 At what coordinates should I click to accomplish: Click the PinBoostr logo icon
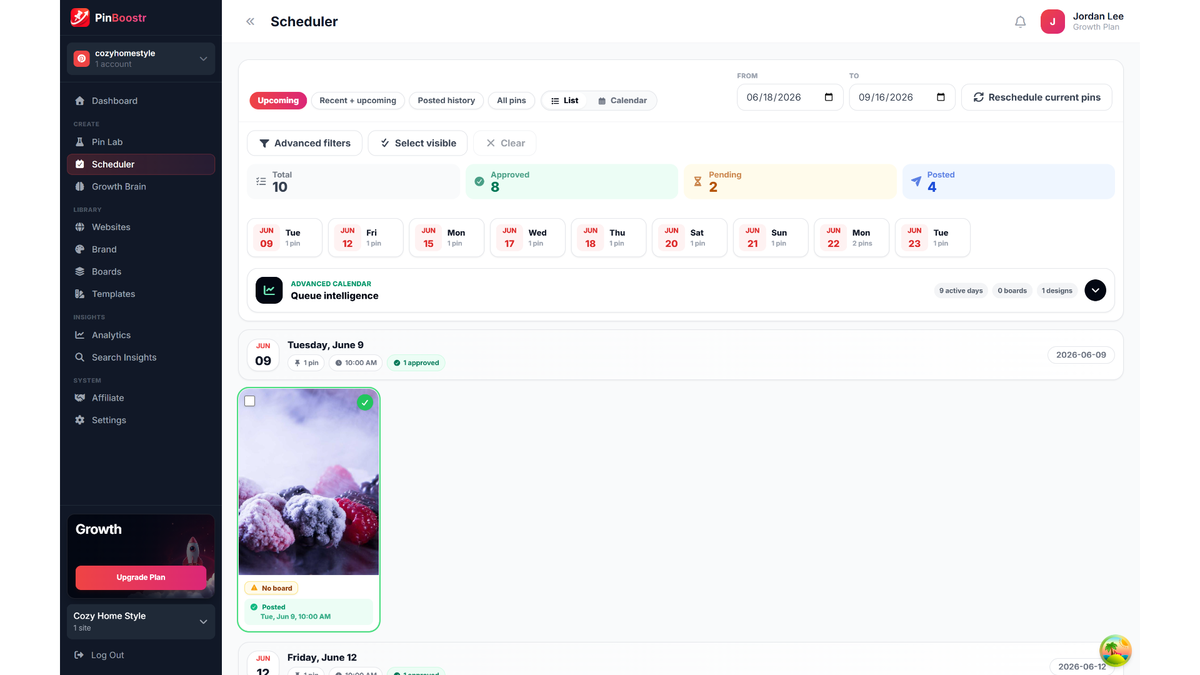[x=80, y=18]
